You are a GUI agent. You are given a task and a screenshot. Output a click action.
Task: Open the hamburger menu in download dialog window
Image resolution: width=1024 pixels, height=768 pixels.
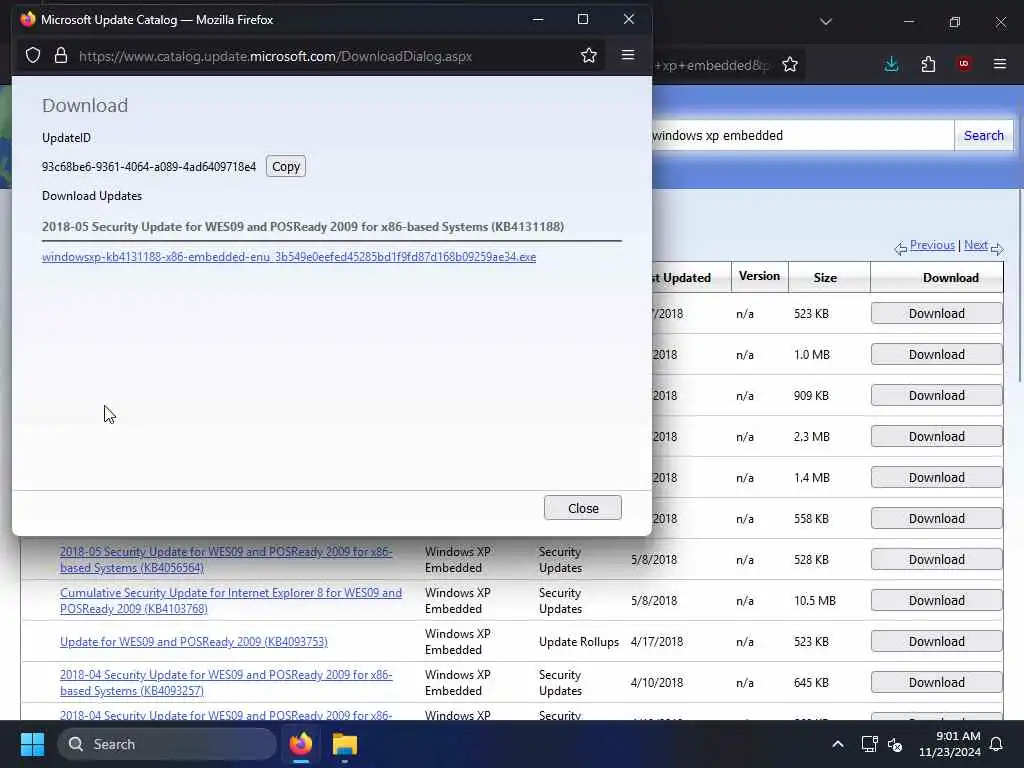628,55
